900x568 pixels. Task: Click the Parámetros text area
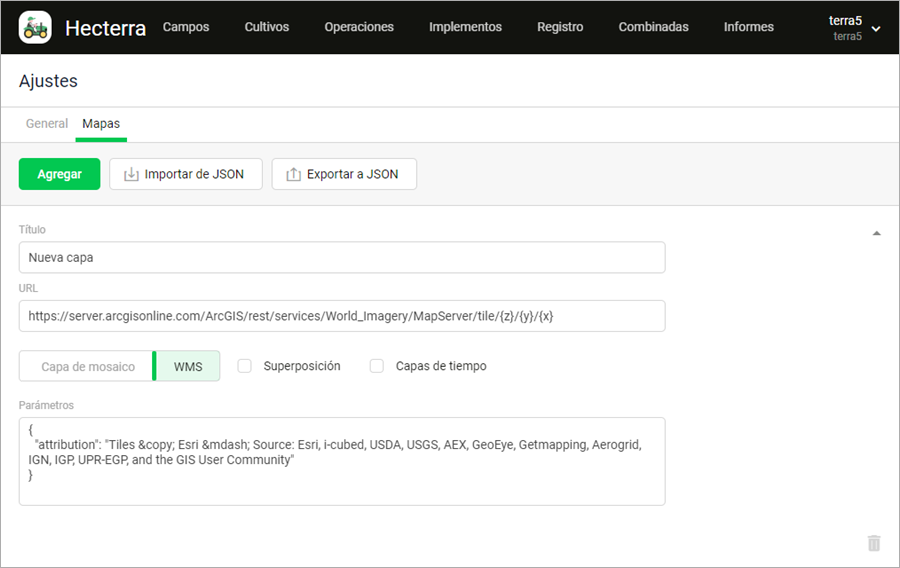click(x=341, y=461)
